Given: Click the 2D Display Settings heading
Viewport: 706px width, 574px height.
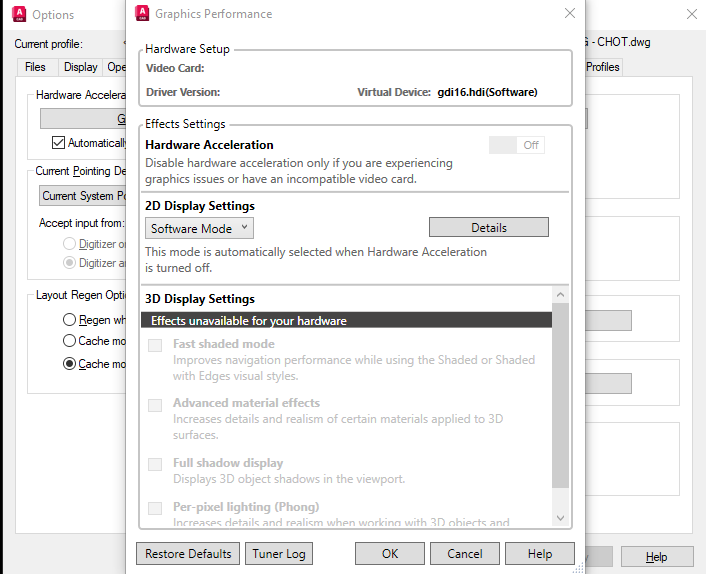Looking at the screenshot, I should pyautogui.click(x=199, y=206).
